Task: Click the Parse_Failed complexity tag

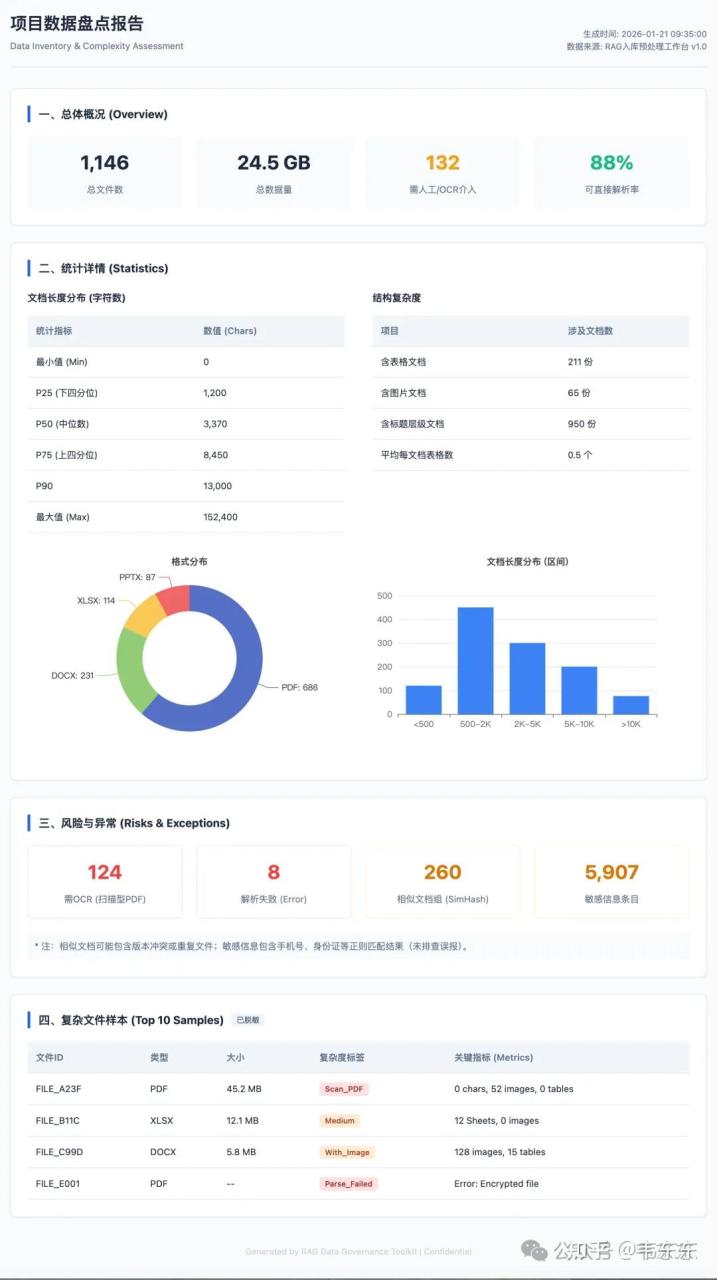Action: 348,1183
